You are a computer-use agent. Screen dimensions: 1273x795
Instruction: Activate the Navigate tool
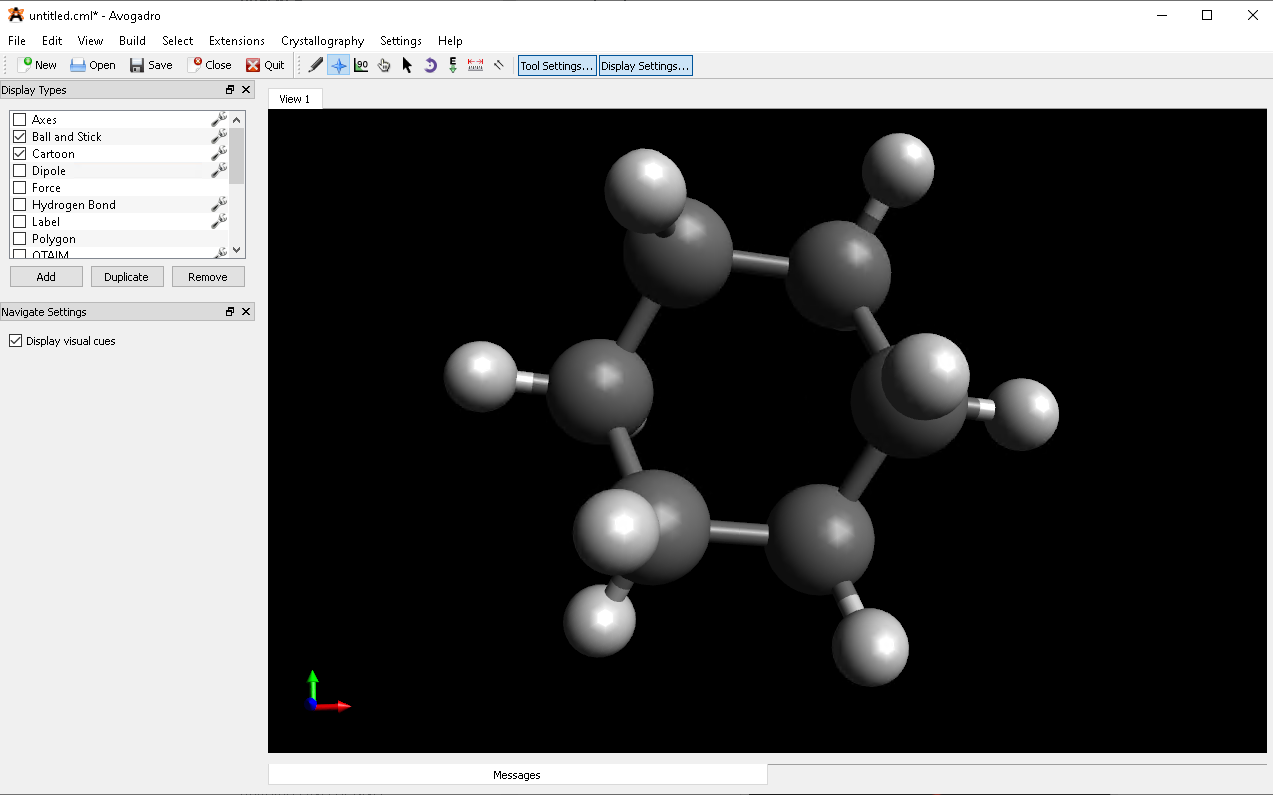pyautogui.click(x=338, y=64)
